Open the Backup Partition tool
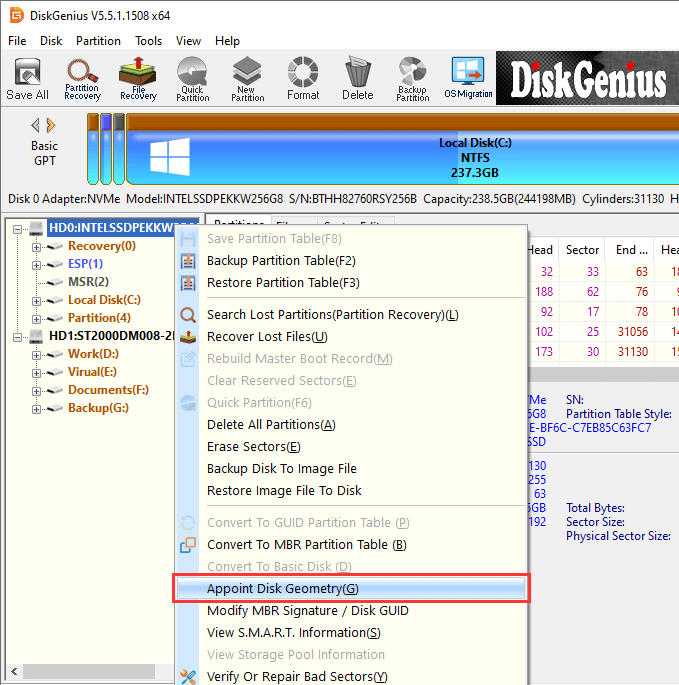This screenshot has height=685, width=679. point(412,78)
